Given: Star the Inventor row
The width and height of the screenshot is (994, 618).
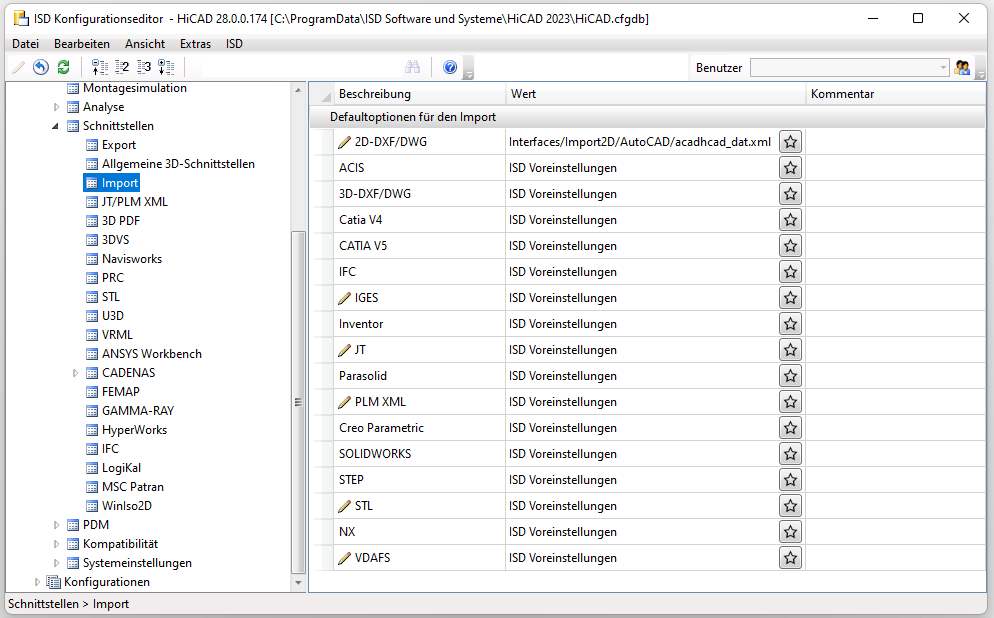Looking at the screenshot, I should coord(791,324).
